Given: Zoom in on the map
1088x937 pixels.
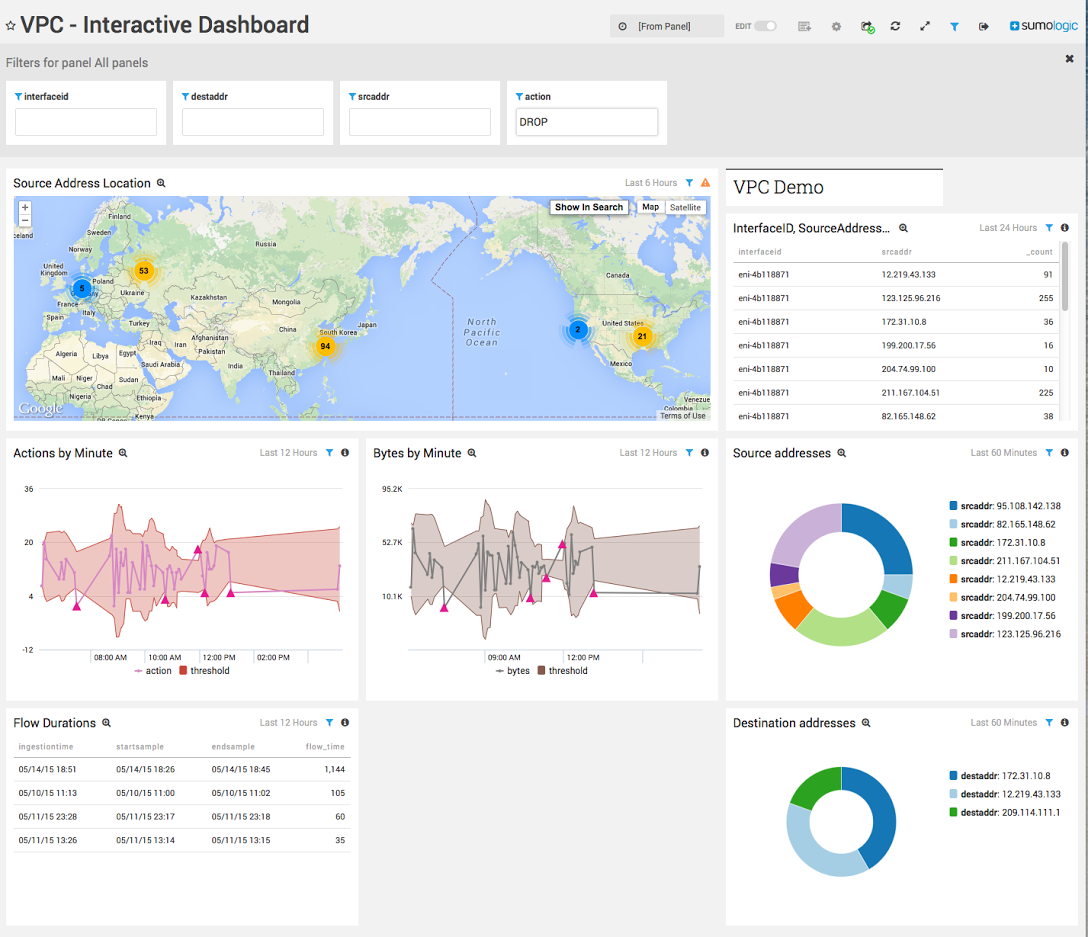Looking at the screenshot, I should (25, 208).
